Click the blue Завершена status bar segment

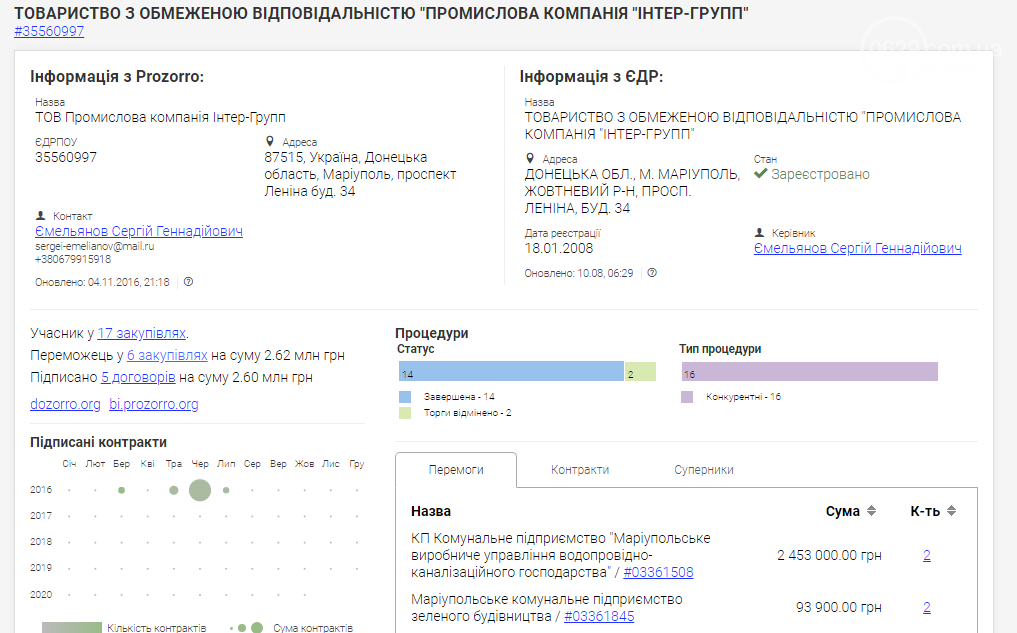click(511, 372)
